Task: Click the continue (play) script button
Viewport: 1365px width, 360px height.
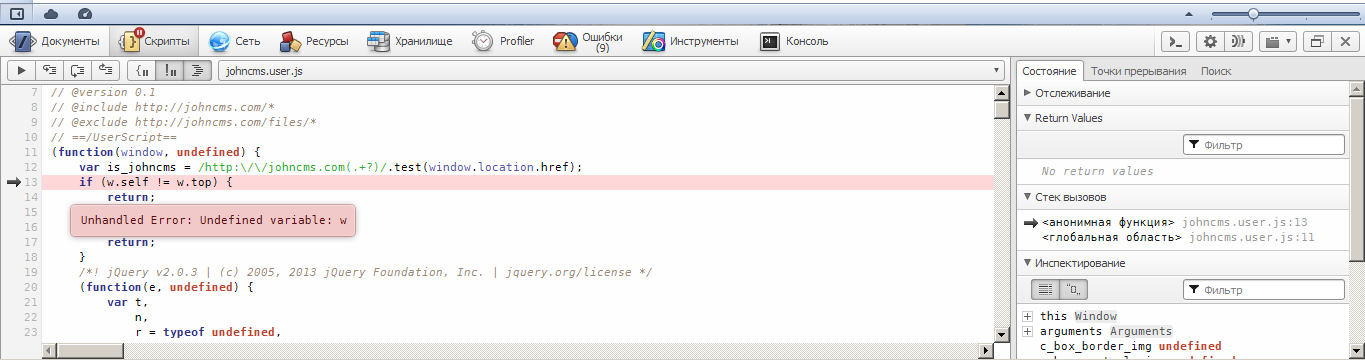Action: 20,70
